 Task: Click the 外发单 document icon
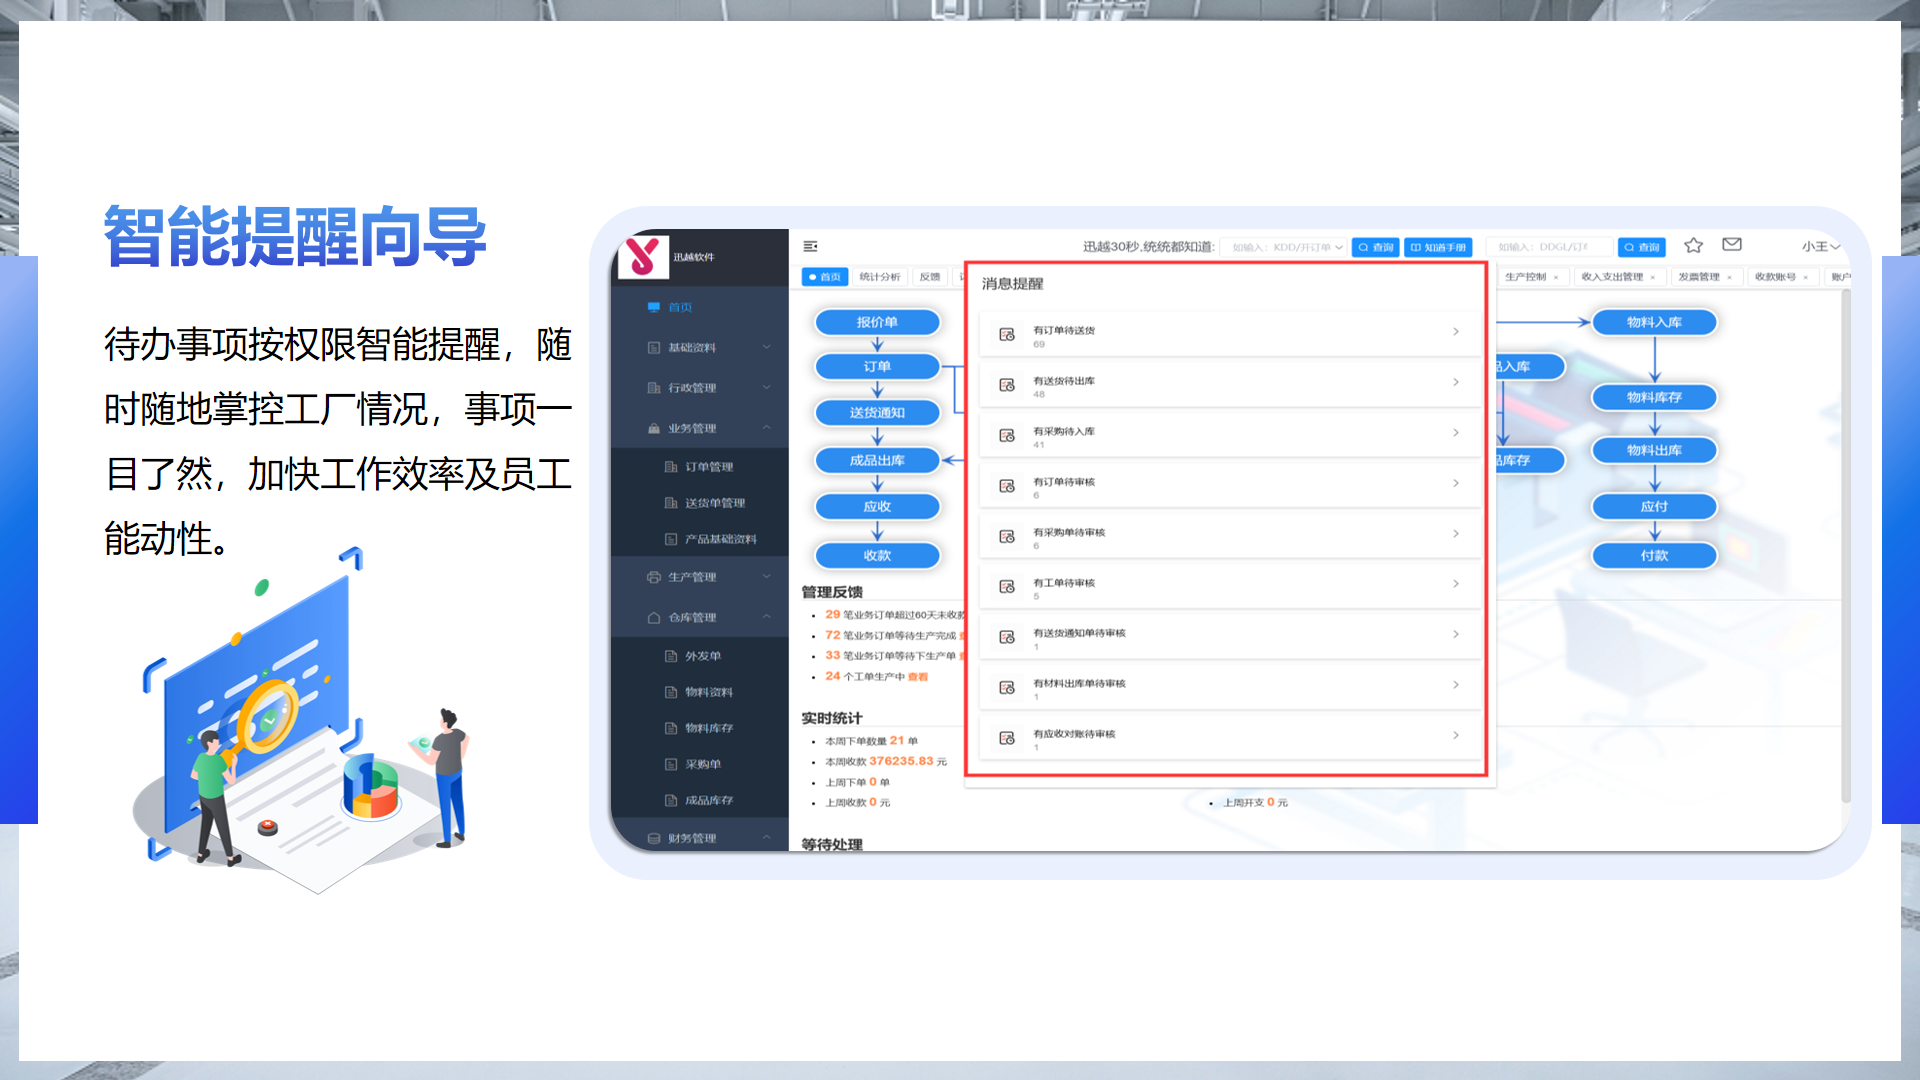pyautogui.click(x=671, y=656)
